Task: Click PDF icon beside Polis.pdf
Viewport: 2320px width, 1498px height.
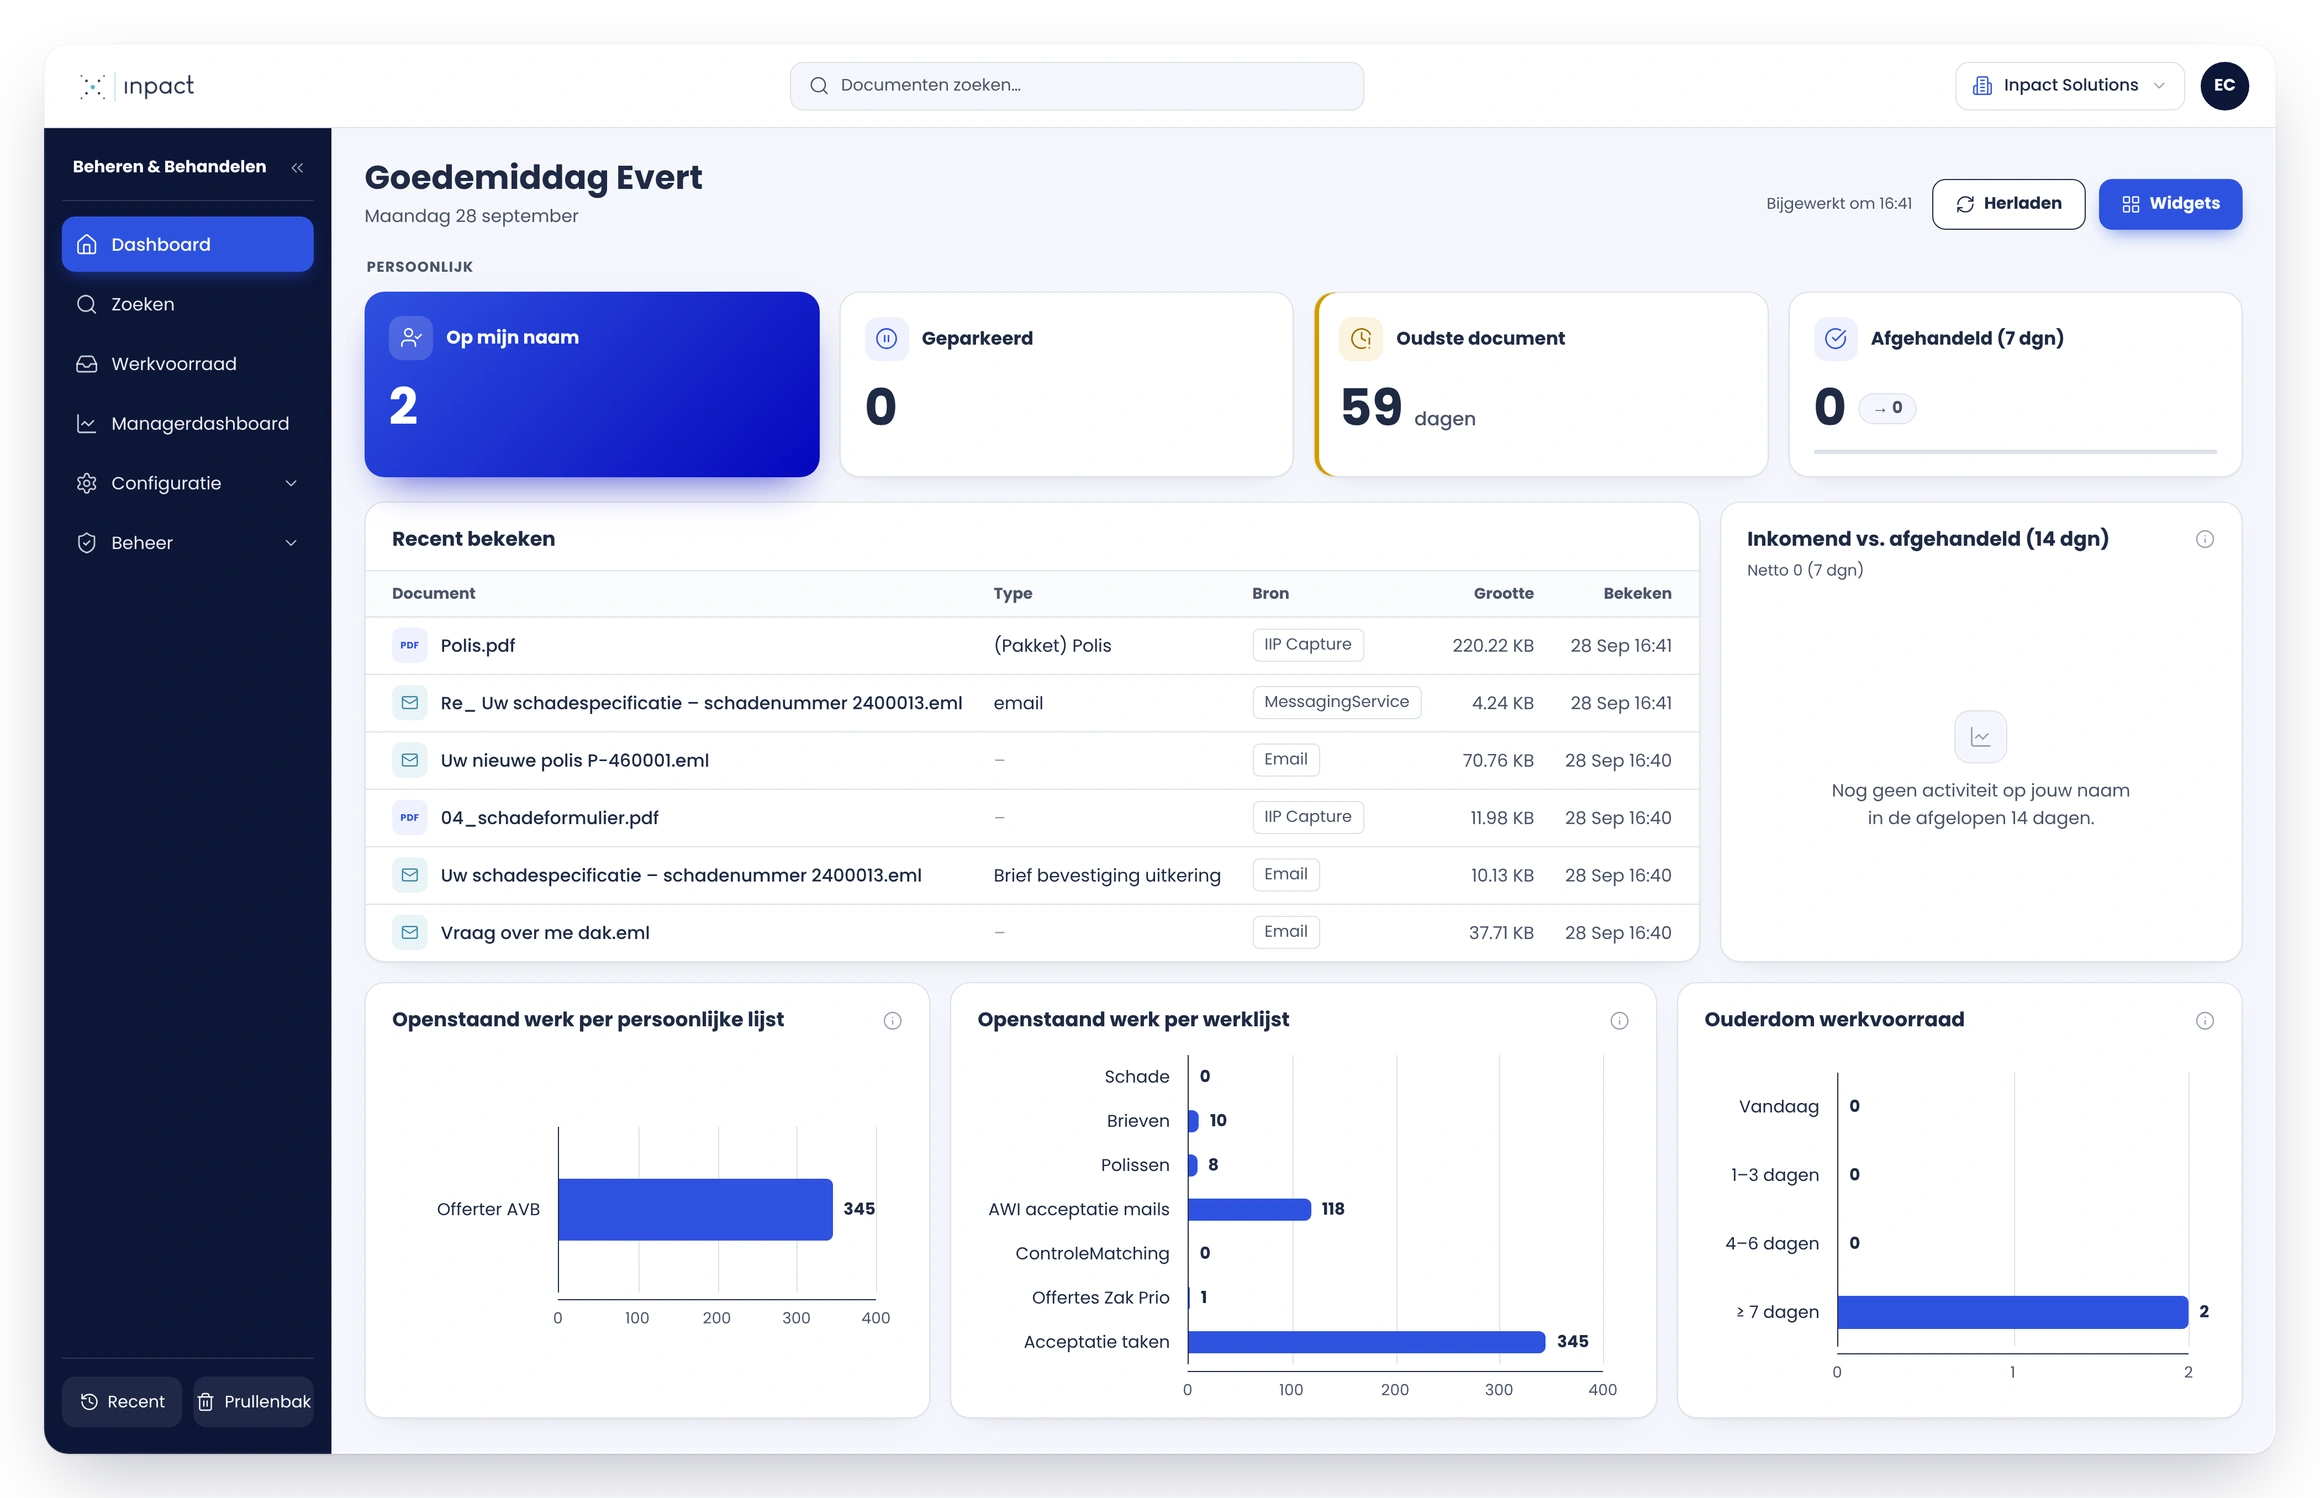Action: (x=409, y=646)
